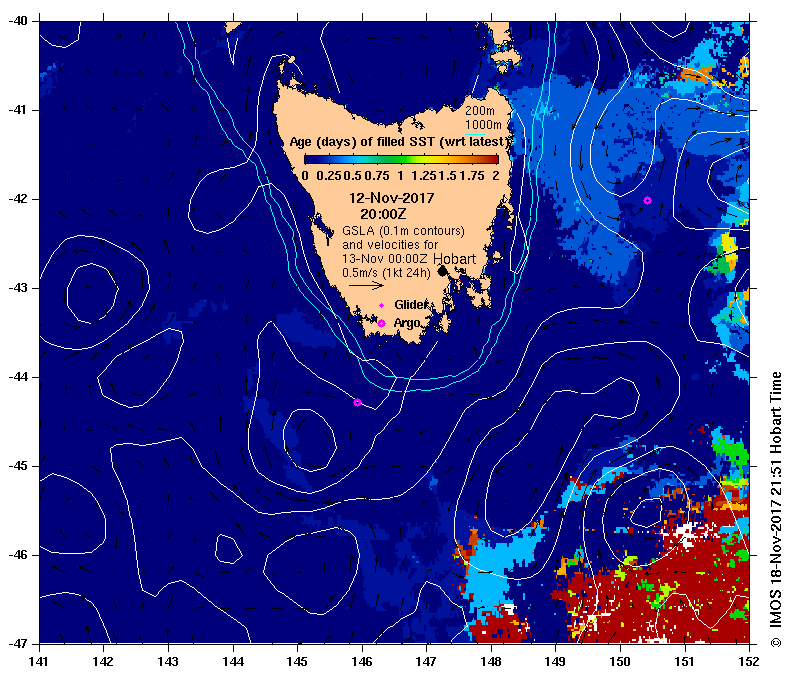Click the '1000m' depth contour label
This screenshot has height=678, width=792.
coord(483,125)
